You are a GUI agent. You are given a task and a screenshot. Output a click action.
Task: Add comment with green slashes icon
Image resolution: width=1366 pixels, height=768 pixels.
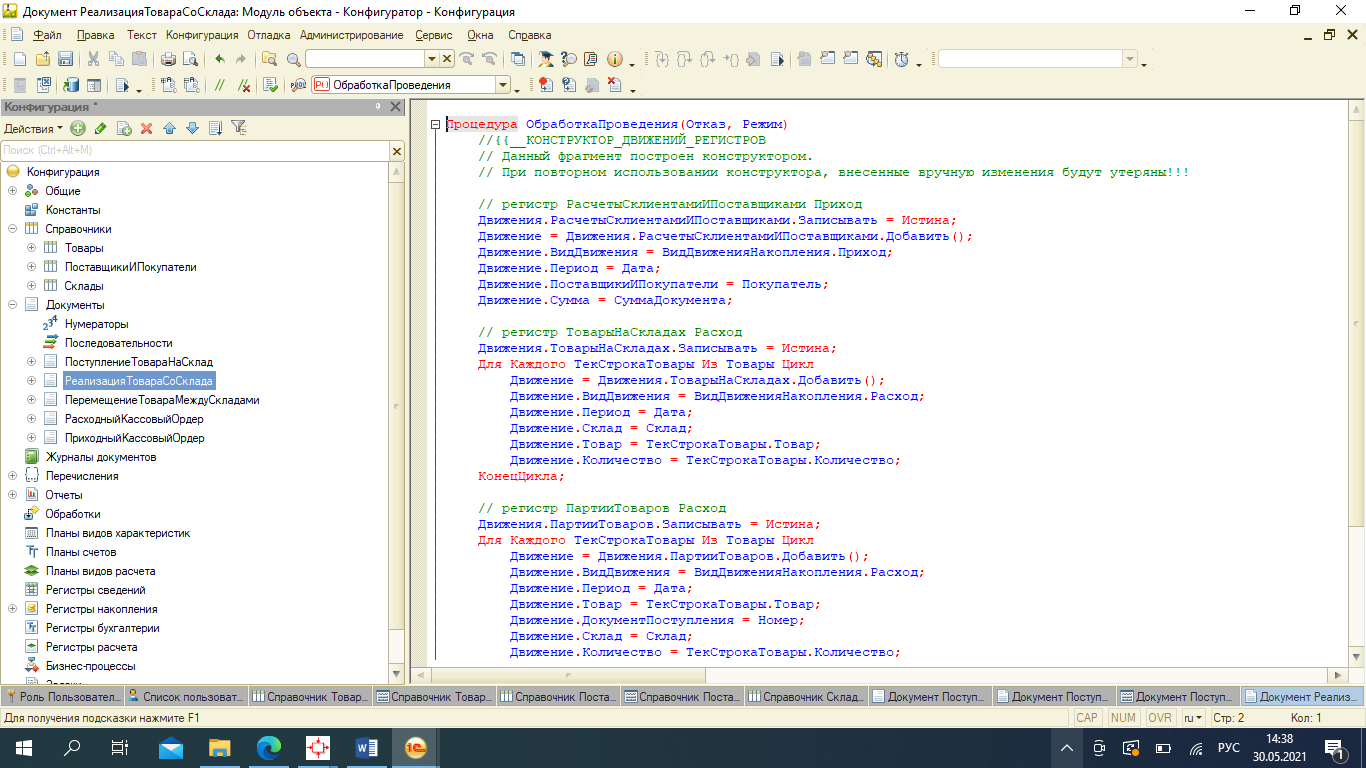[x=219, y=85]
